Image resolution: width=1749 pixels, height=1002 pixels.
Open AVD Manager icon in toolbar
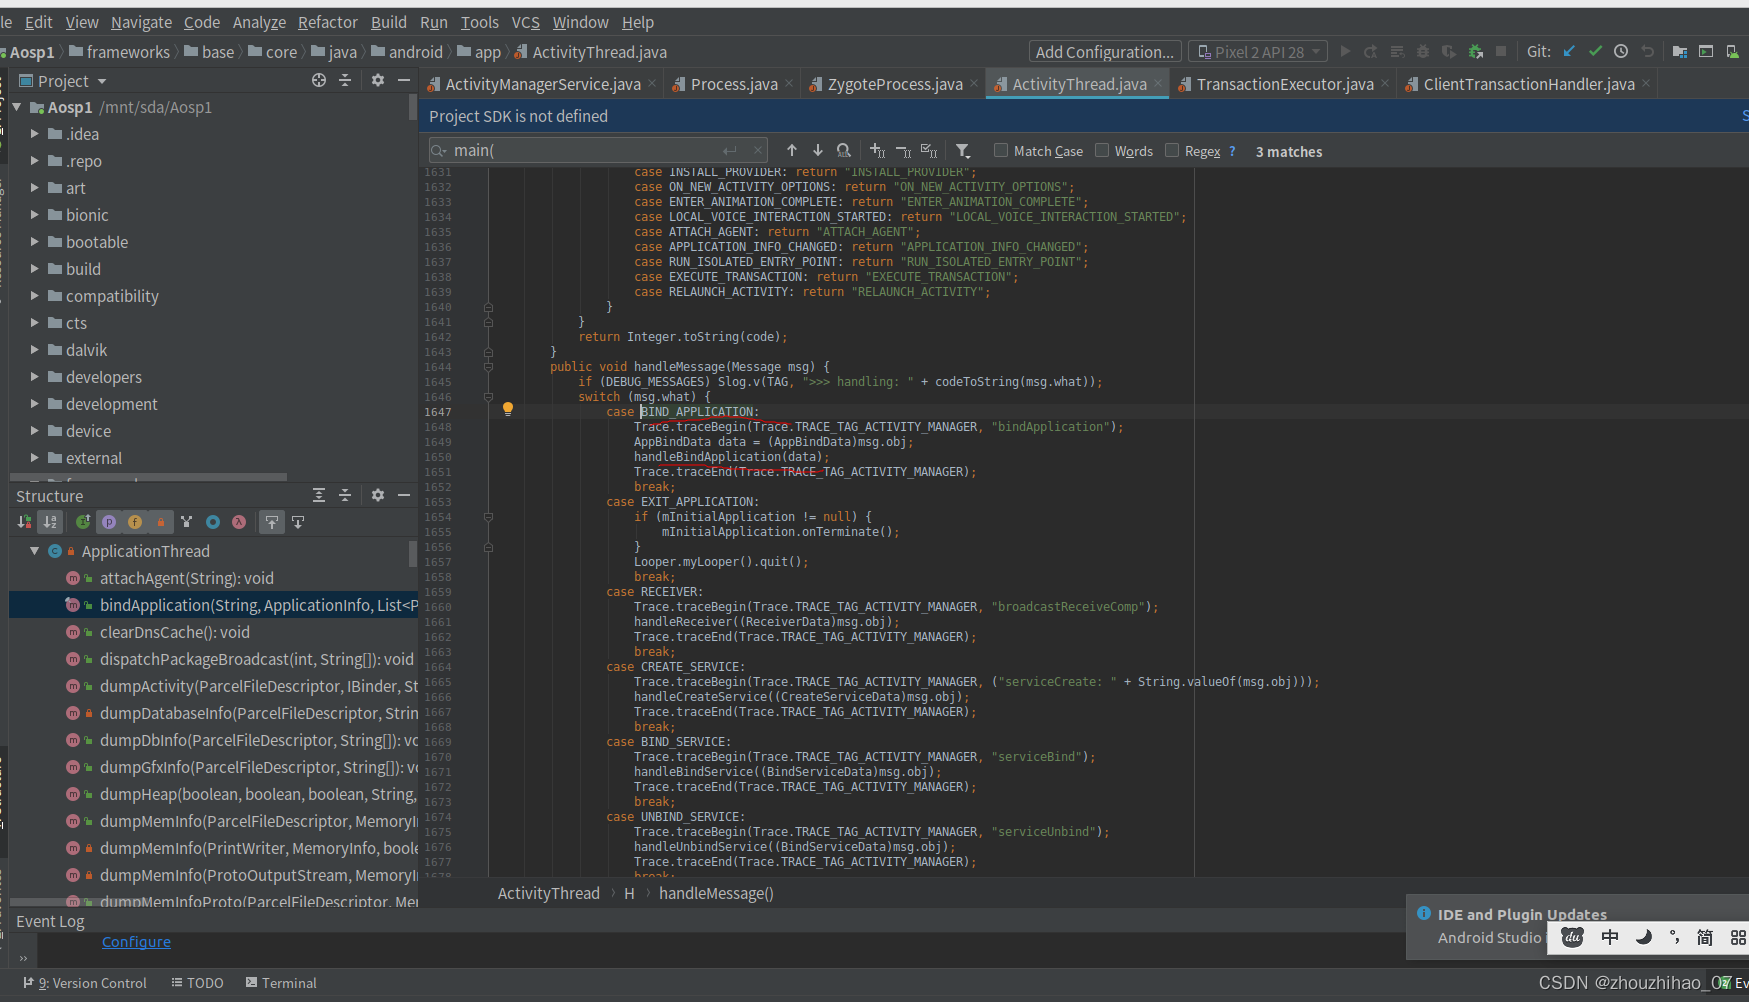(1732, 51)
